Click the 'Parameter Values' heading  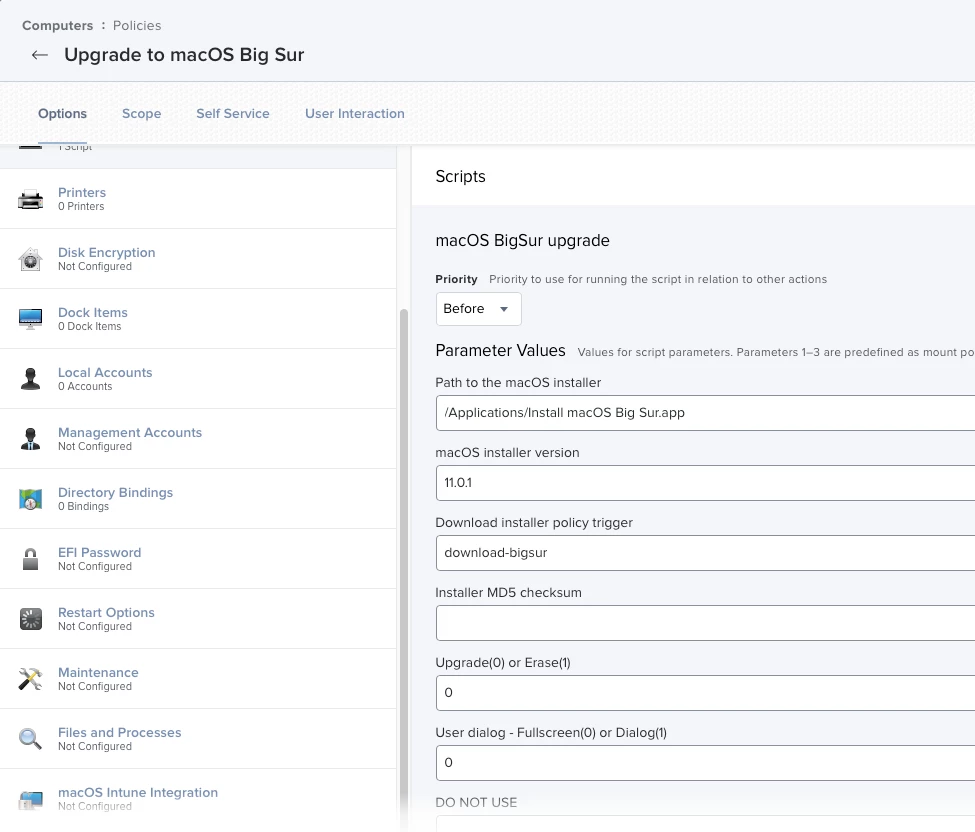pyautogui.click(x=500, y=351)
